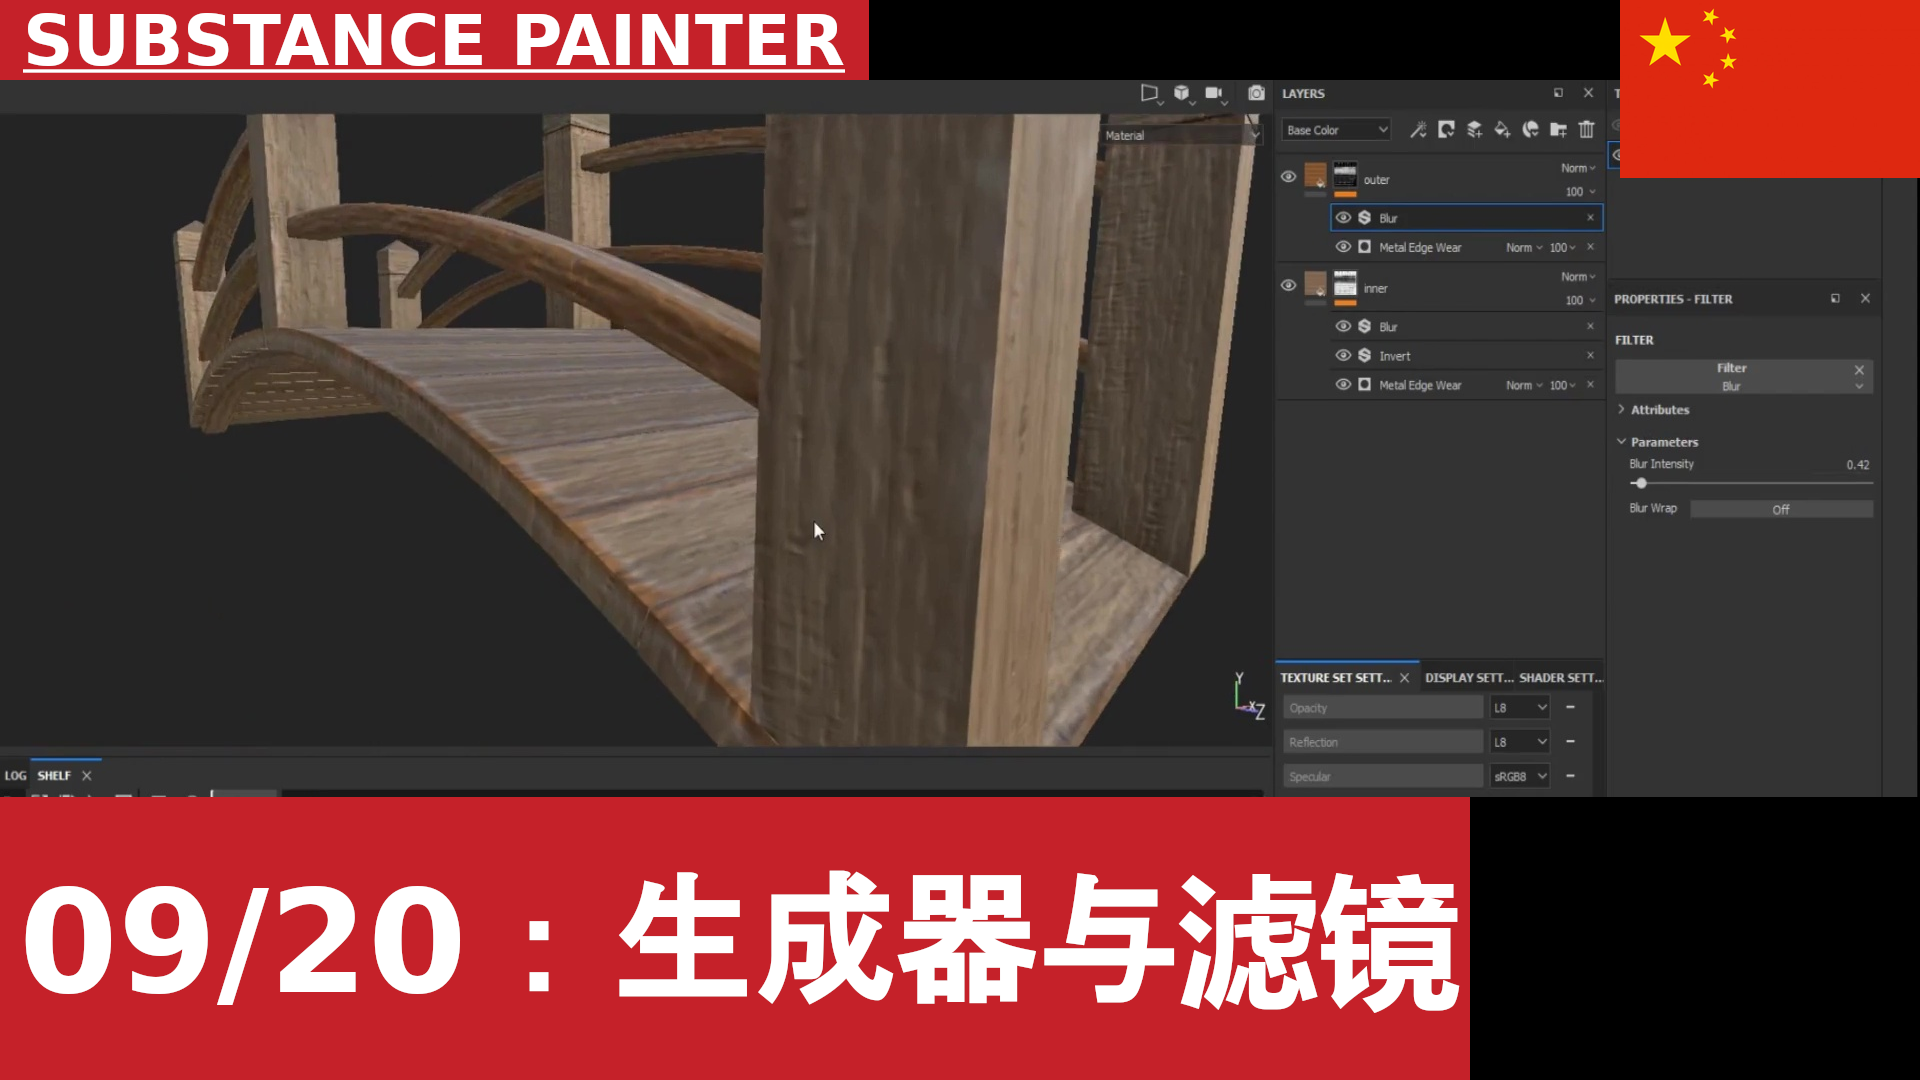Remove the Invert filter with its X
This screenshot has width=1920, height=1080.
coord(1590,356)
